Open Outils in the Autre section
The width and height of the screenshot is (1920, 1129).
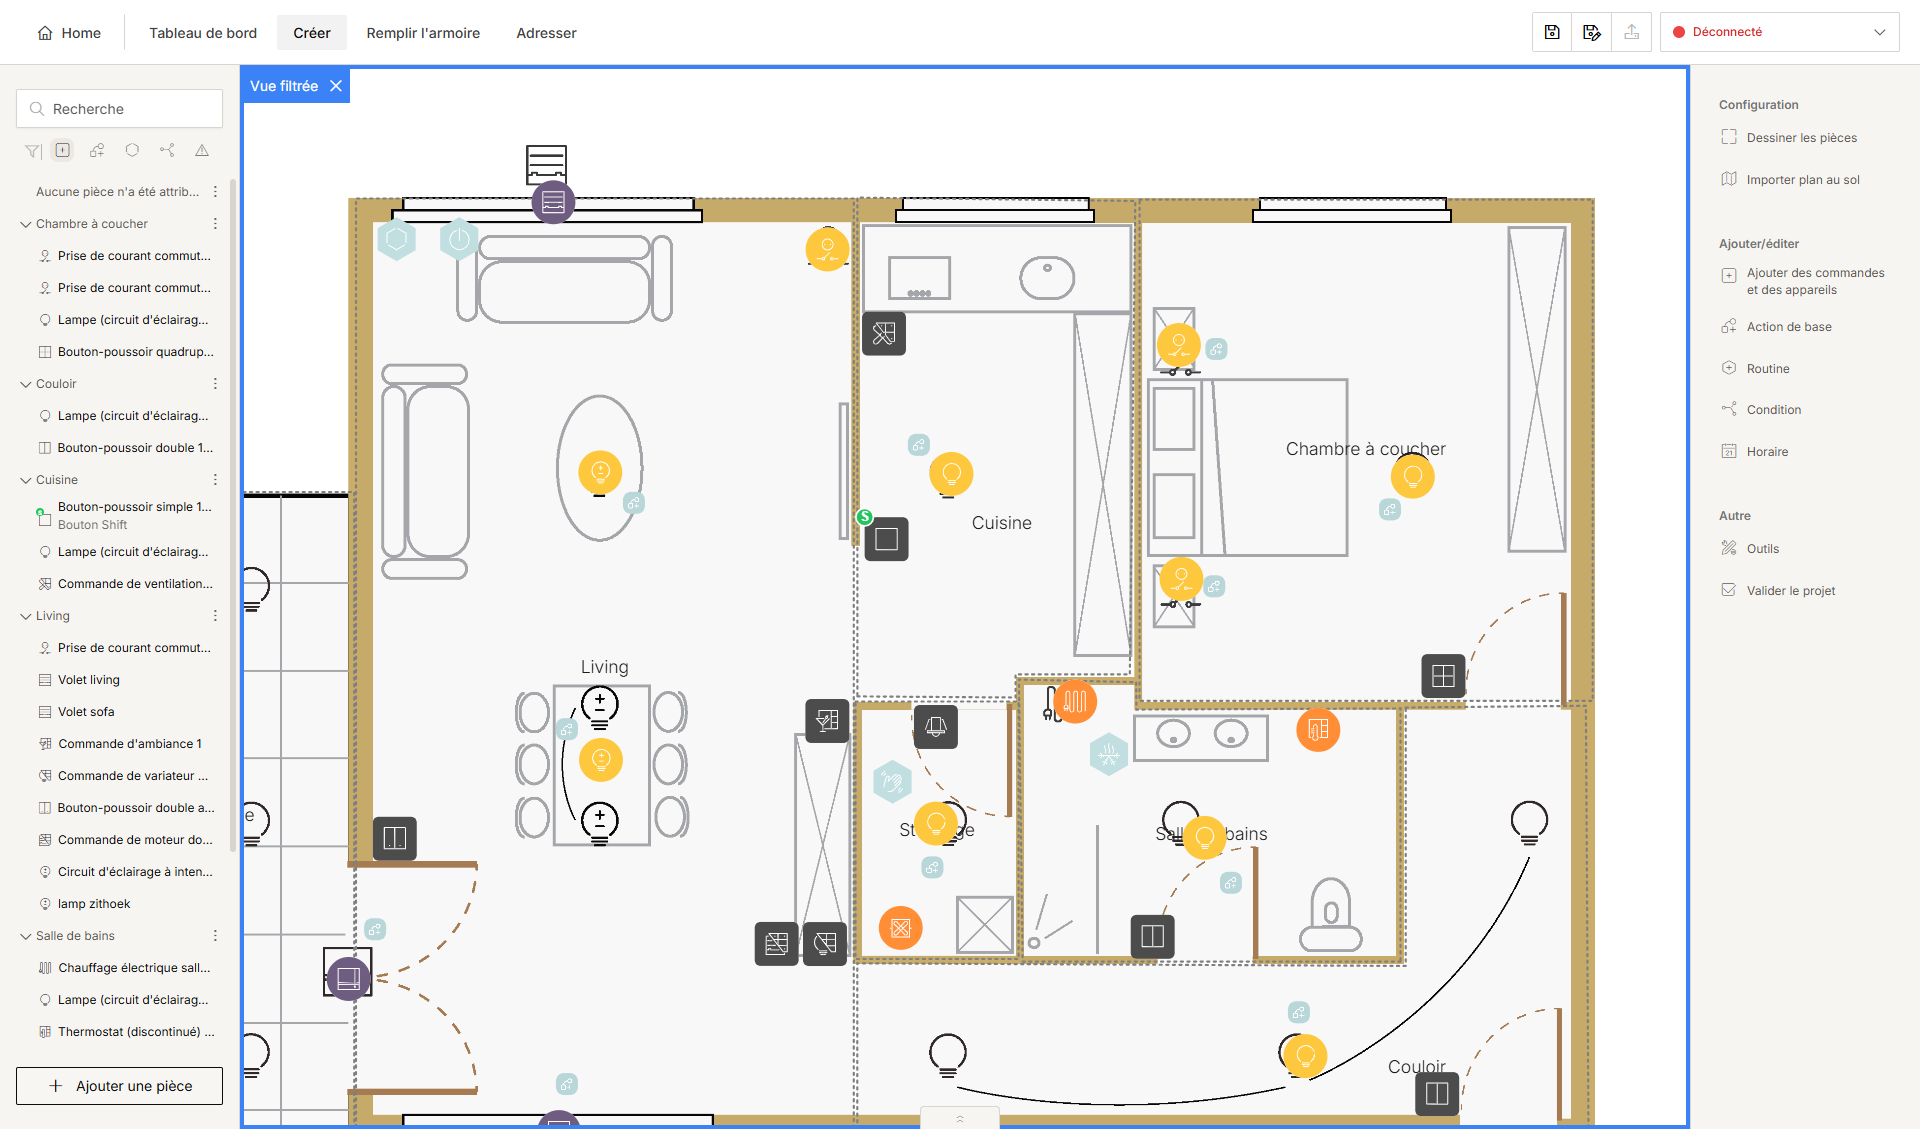click(1750, 549)
